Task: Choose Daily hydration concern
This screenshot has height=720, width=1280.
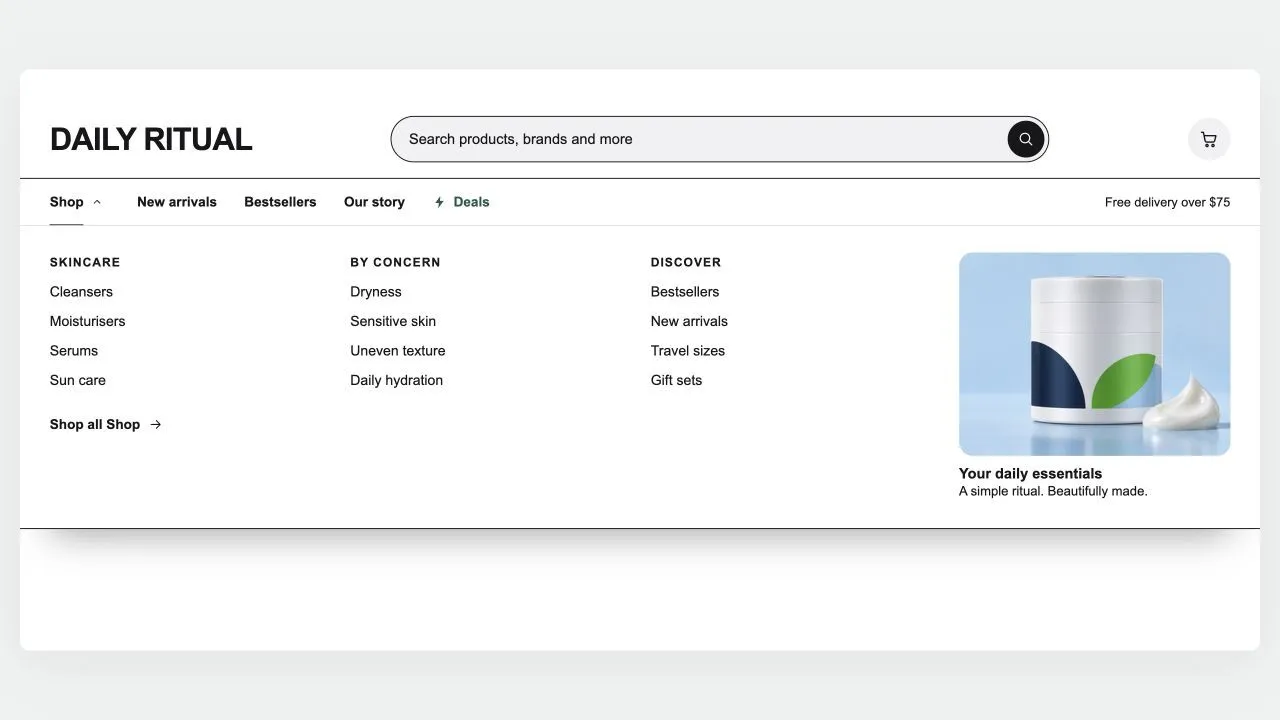Action: (397, 380)
